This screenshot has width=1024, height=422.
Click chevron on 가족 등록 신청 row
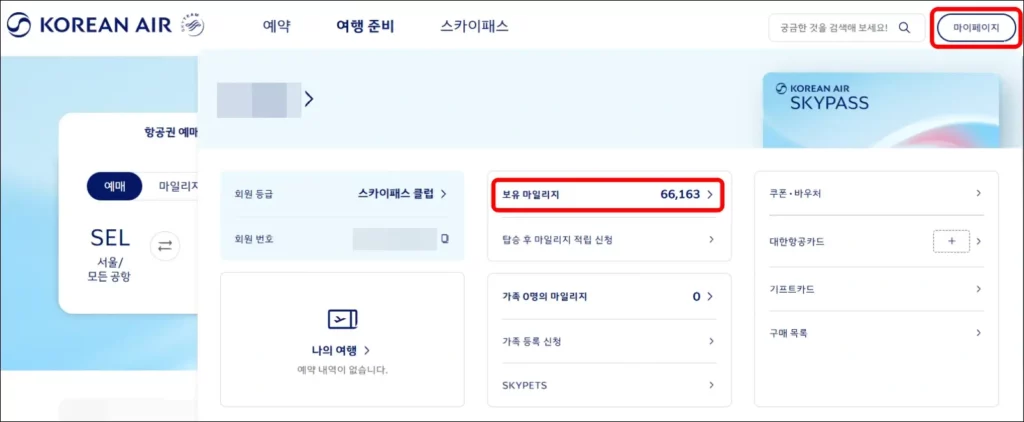[x=711, y=341]
